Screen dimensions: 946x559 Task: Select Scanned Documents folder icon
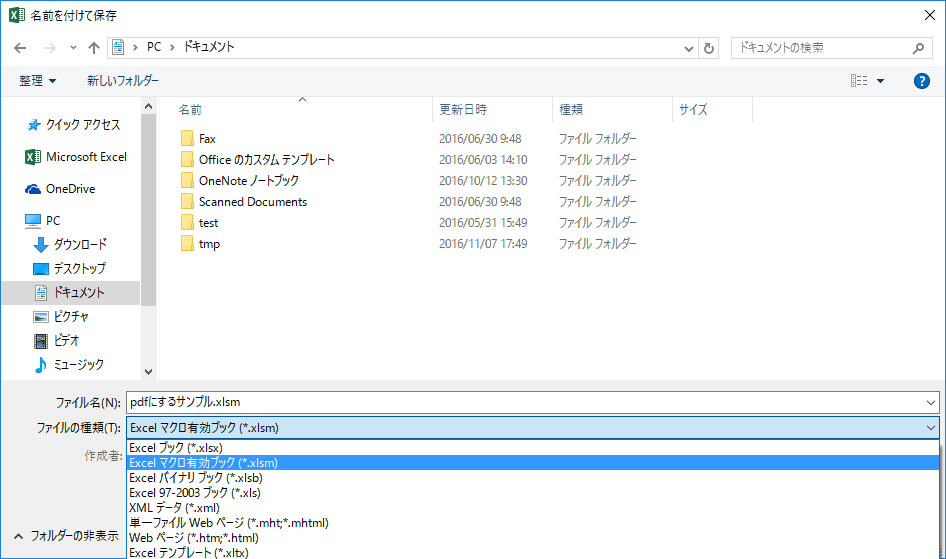click(187, 202)
